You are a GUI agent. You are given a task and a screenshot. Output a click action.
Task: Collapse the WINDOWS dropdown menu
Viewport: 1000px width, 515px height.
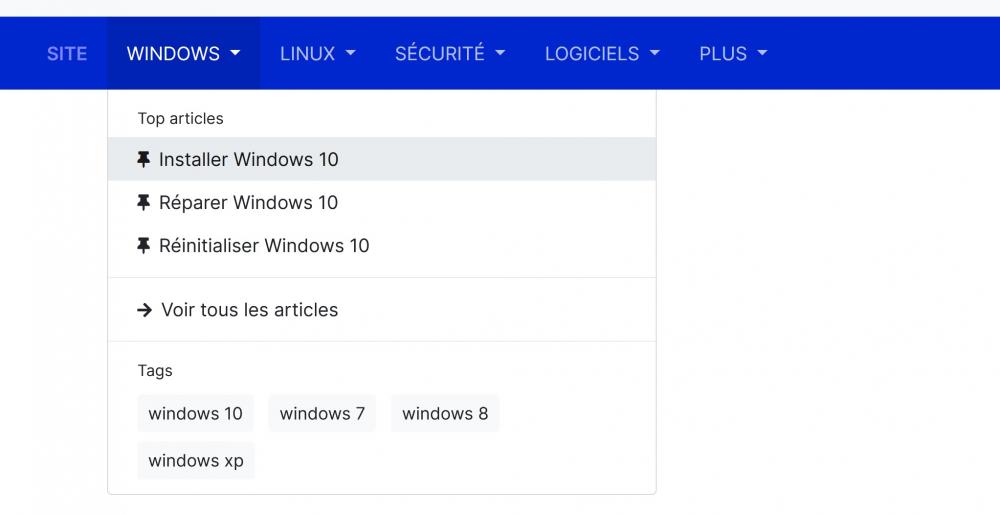[x=183, y=54]
